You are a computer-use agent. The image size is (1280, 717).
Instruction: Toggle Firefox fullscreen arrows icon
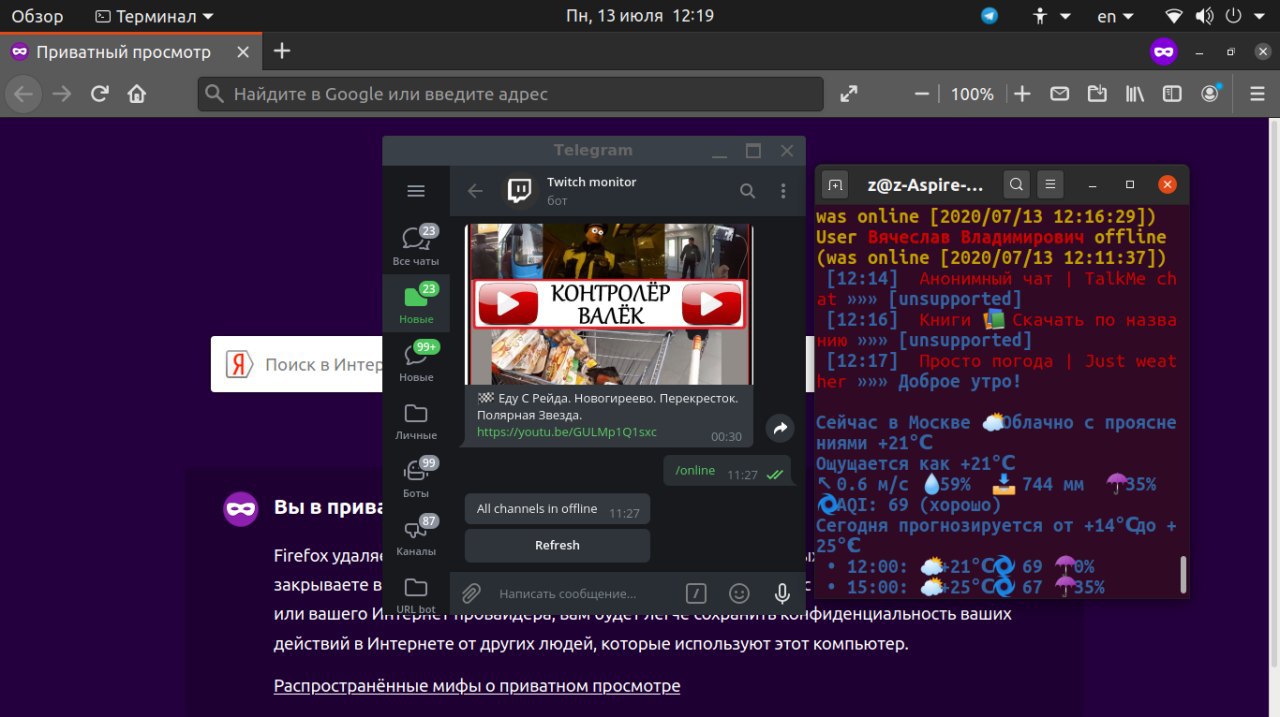(x=849, y=94)
